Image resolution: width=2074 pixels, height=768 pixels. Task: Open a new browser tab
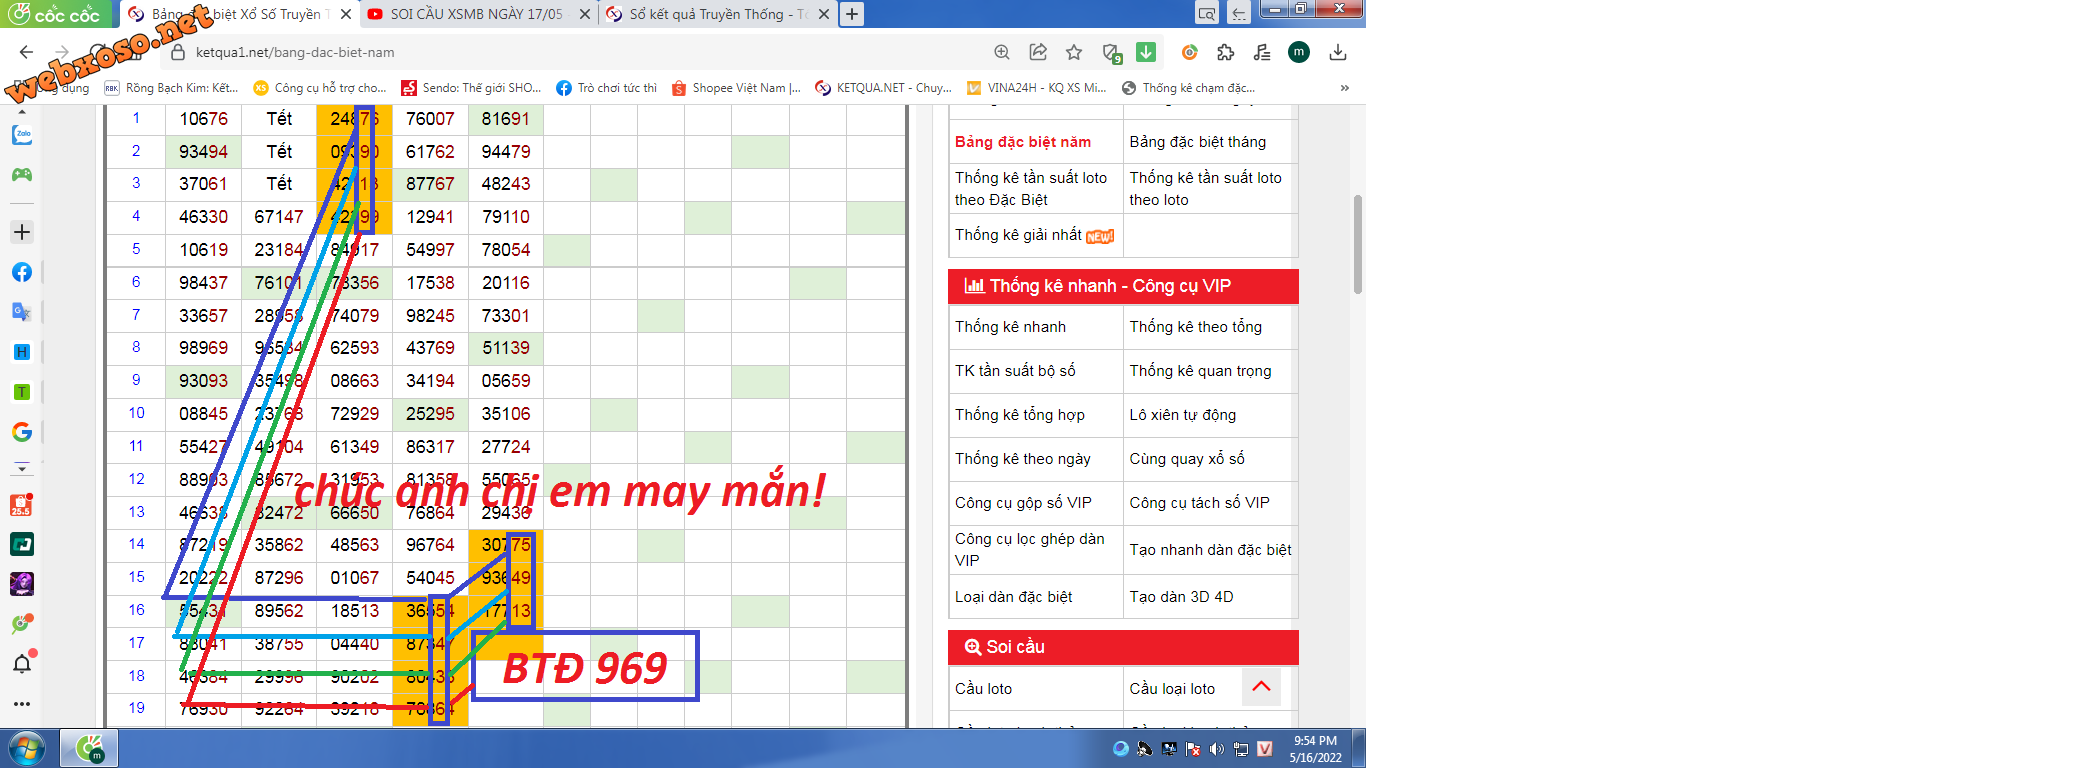click(851, 14)
